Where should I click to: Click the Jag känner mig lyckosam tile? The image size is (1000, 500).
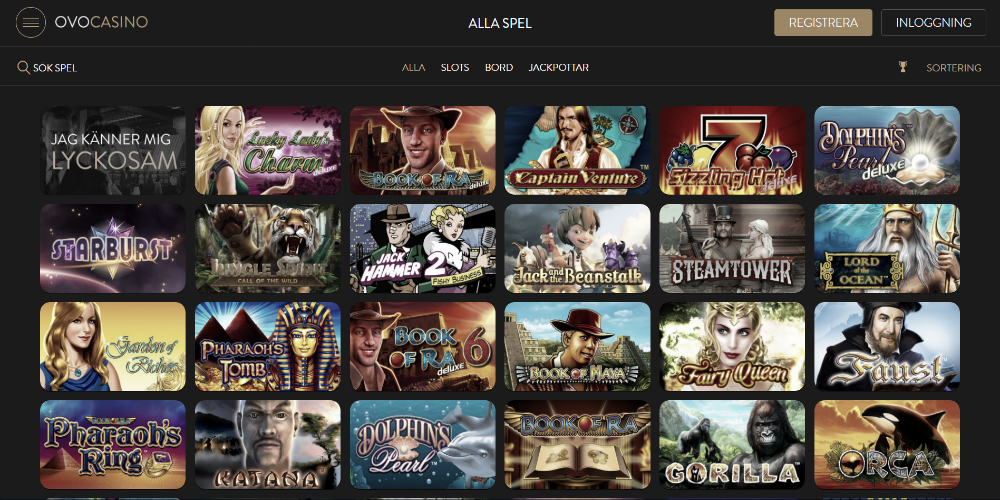tap(113, 151)
